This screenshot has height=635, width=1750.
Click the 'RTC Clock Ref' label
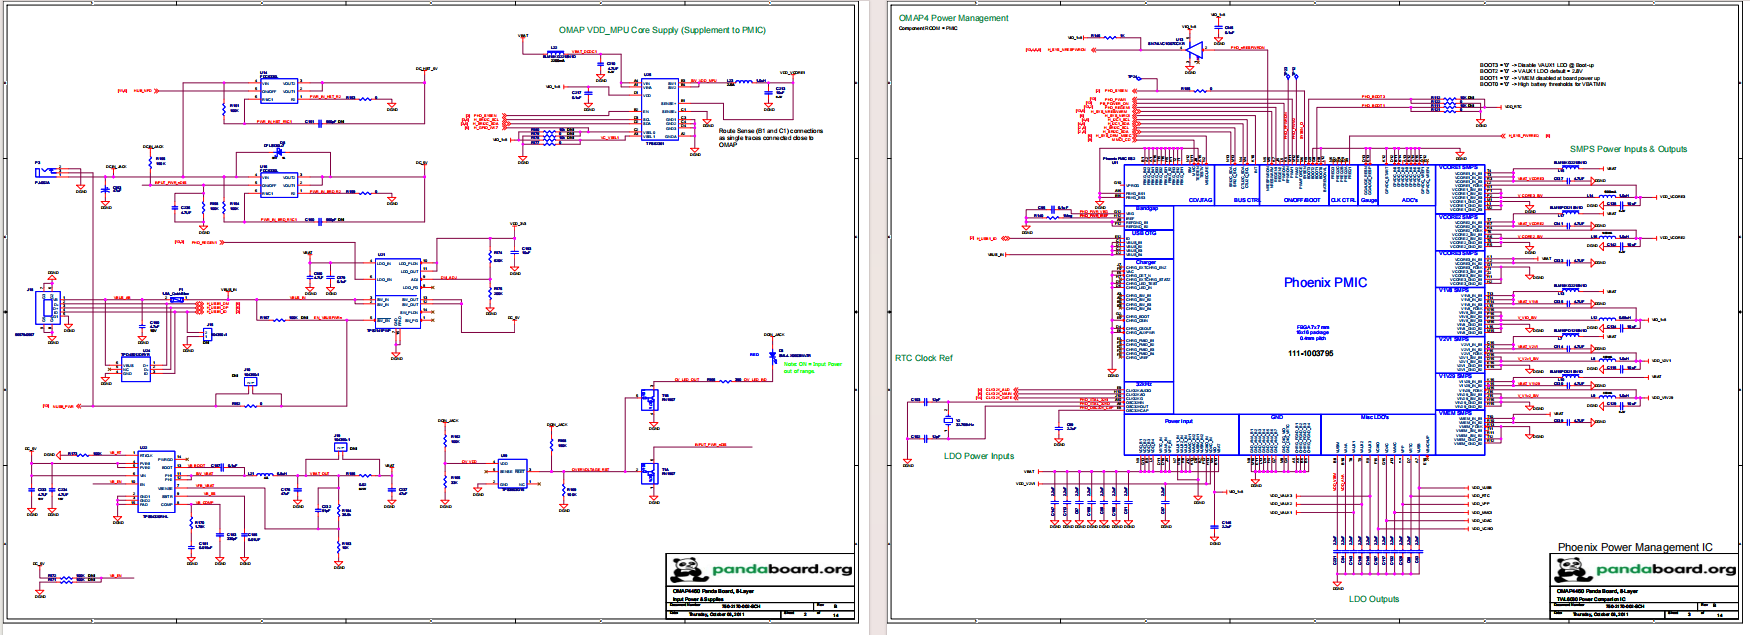(x=924, y=358)
